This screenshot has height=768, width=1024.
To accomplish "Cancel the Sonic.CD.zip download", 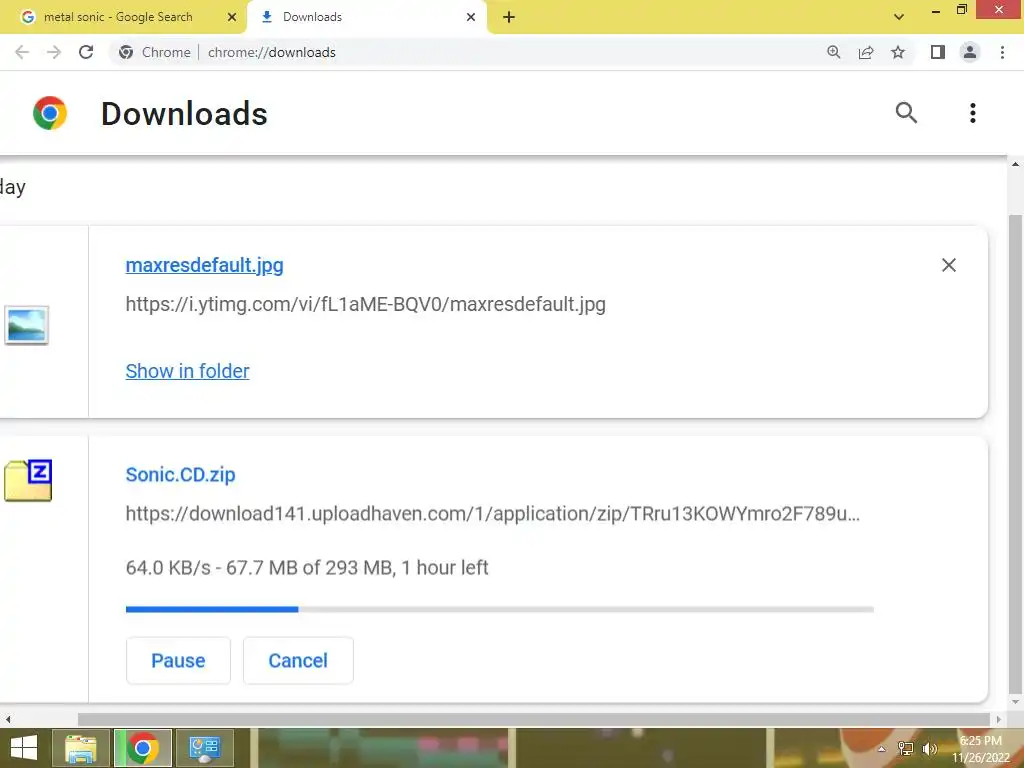I will pyautogui.click(x=298, y=660).
